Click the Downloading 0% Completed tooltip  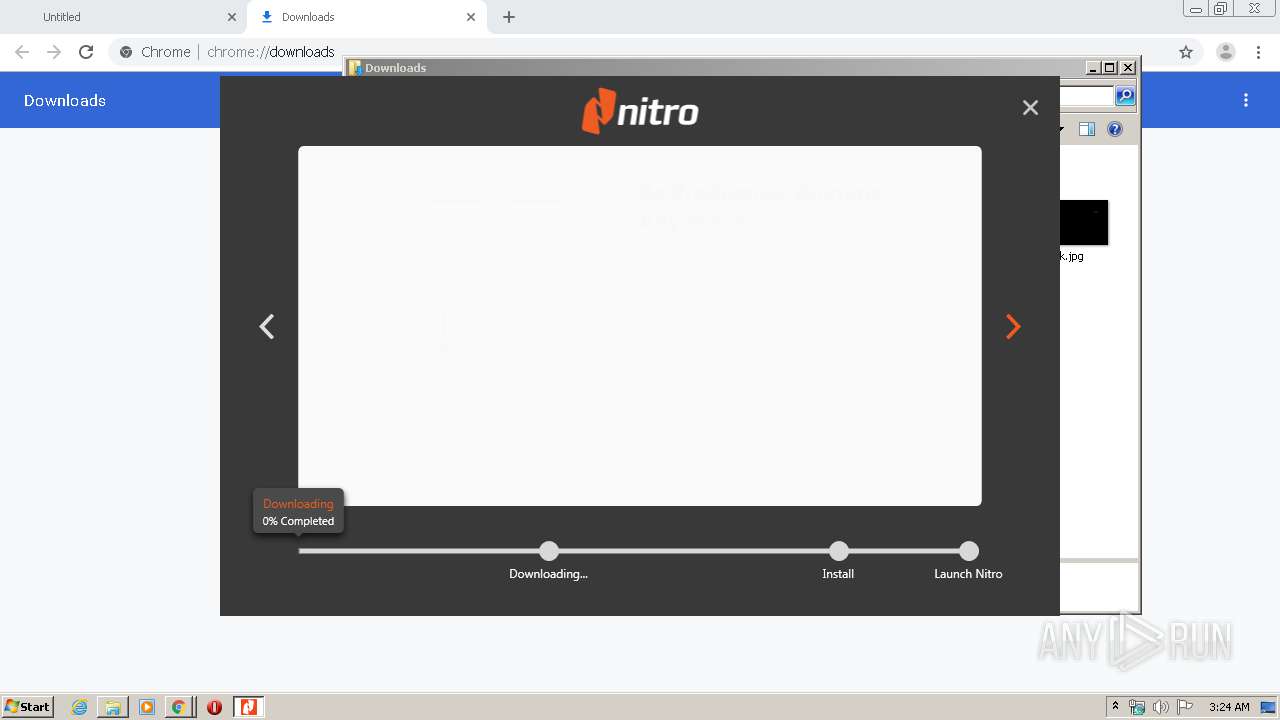pyautogui.click(x=298, y=511)
